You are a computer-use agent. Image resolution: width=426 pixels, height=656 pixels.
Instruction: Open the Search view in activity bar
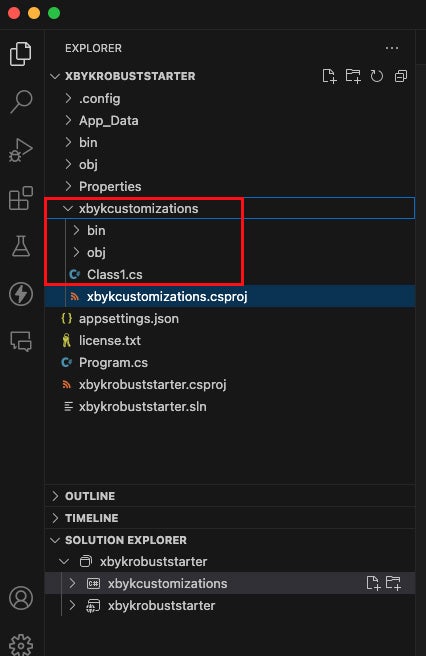[x=21, y=102]
